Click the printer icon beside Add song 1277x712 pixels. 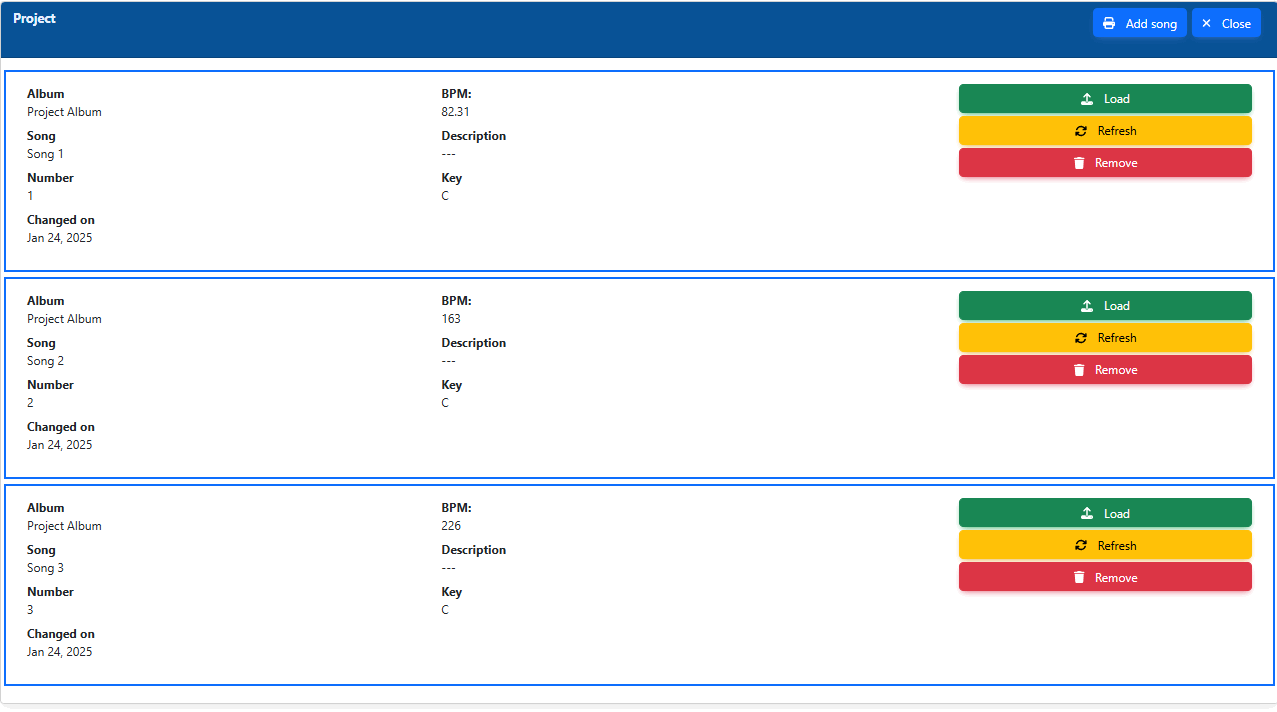pyautogui.click(x=1109, y=24)
